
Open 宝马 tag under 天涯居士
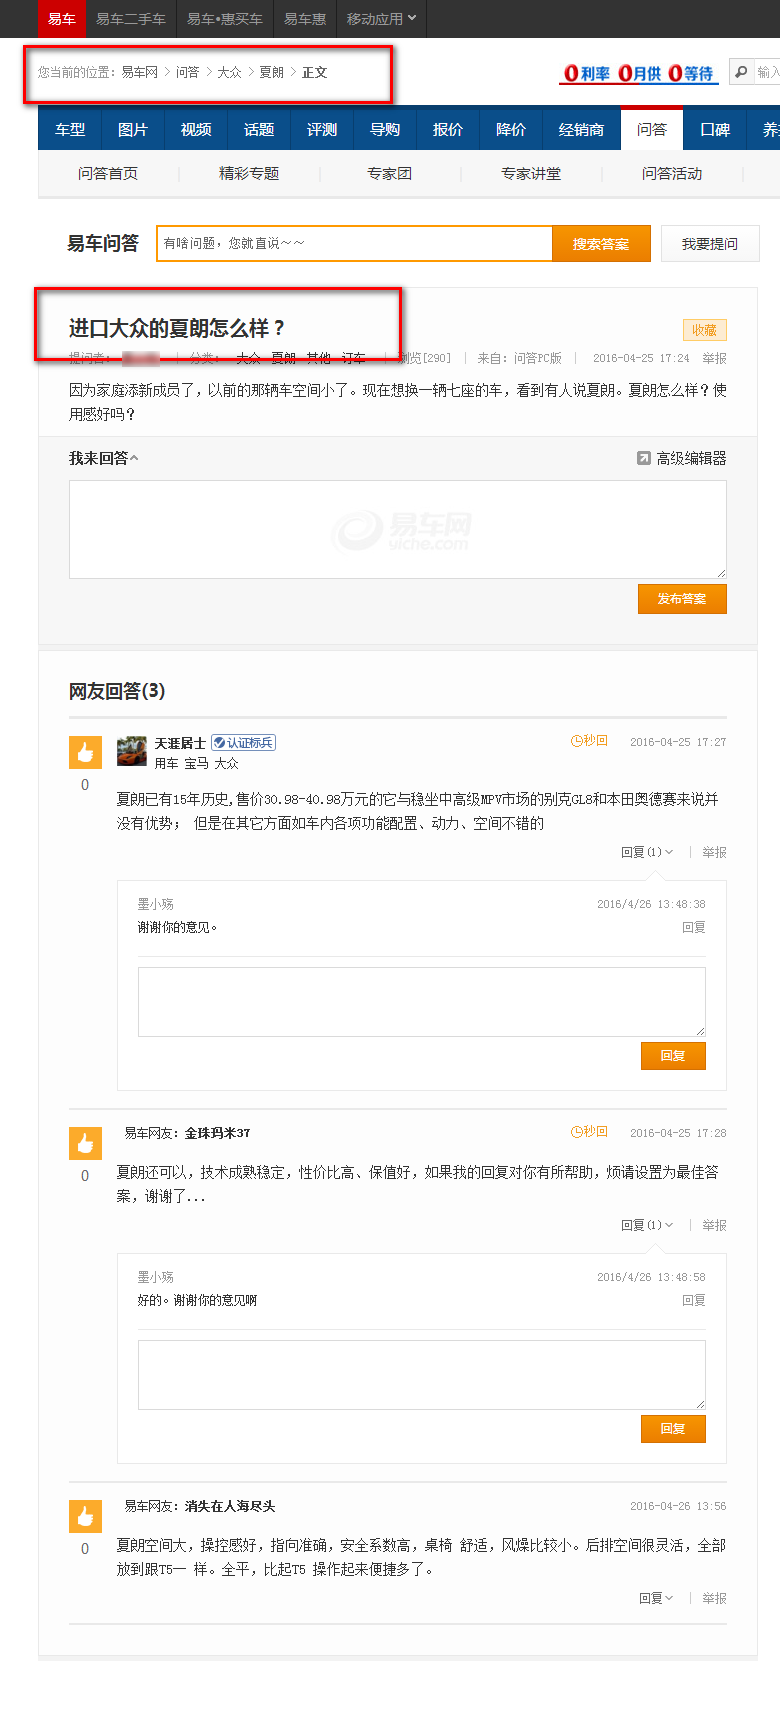pos(197,763)
